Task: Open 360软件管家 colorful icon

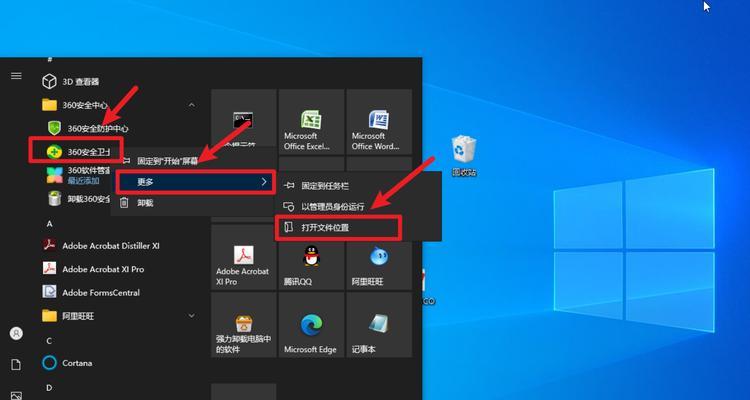Action: click(55, 175)
